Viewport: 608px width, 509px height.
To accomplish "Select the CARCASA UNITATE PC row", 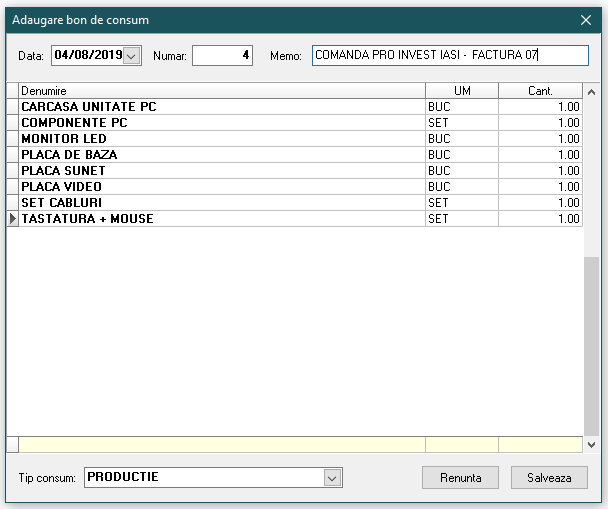I will tap(222, 107).
